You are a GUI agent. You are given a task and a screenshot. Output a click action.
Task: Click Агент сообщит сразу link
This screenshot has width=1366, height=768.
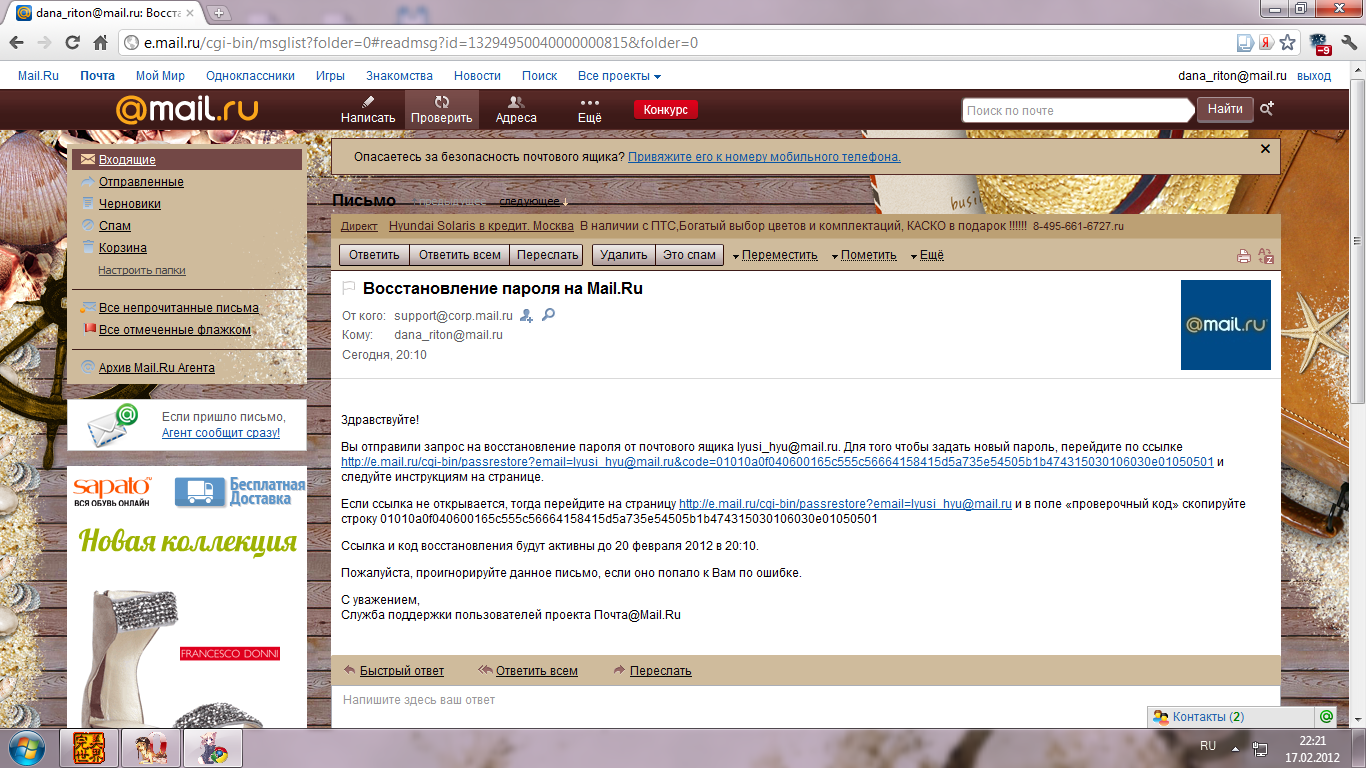click(x=221, y=433)
